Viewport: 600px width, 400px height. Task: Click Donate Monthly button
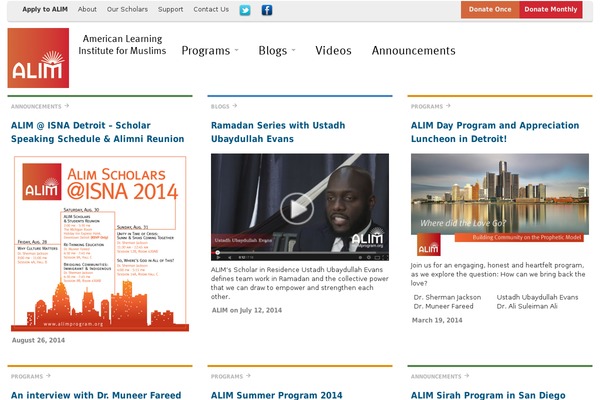pyautogui.click(x=551, y=10)
